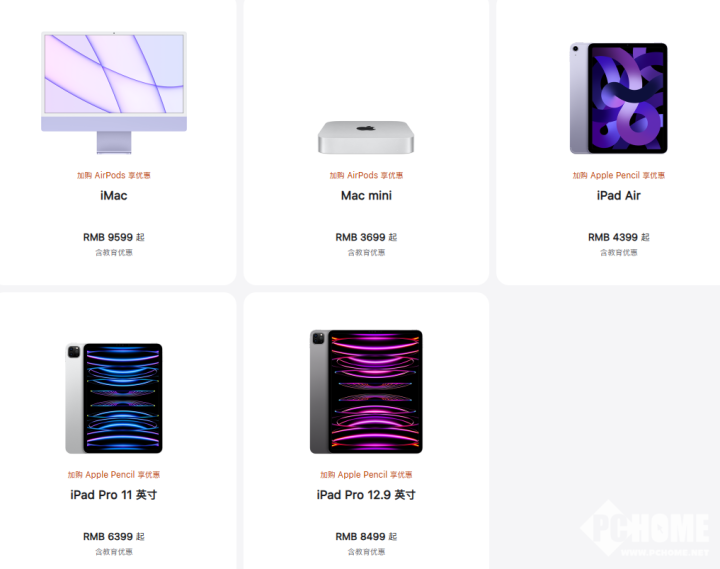Click the iMac product title

(114, 196)
